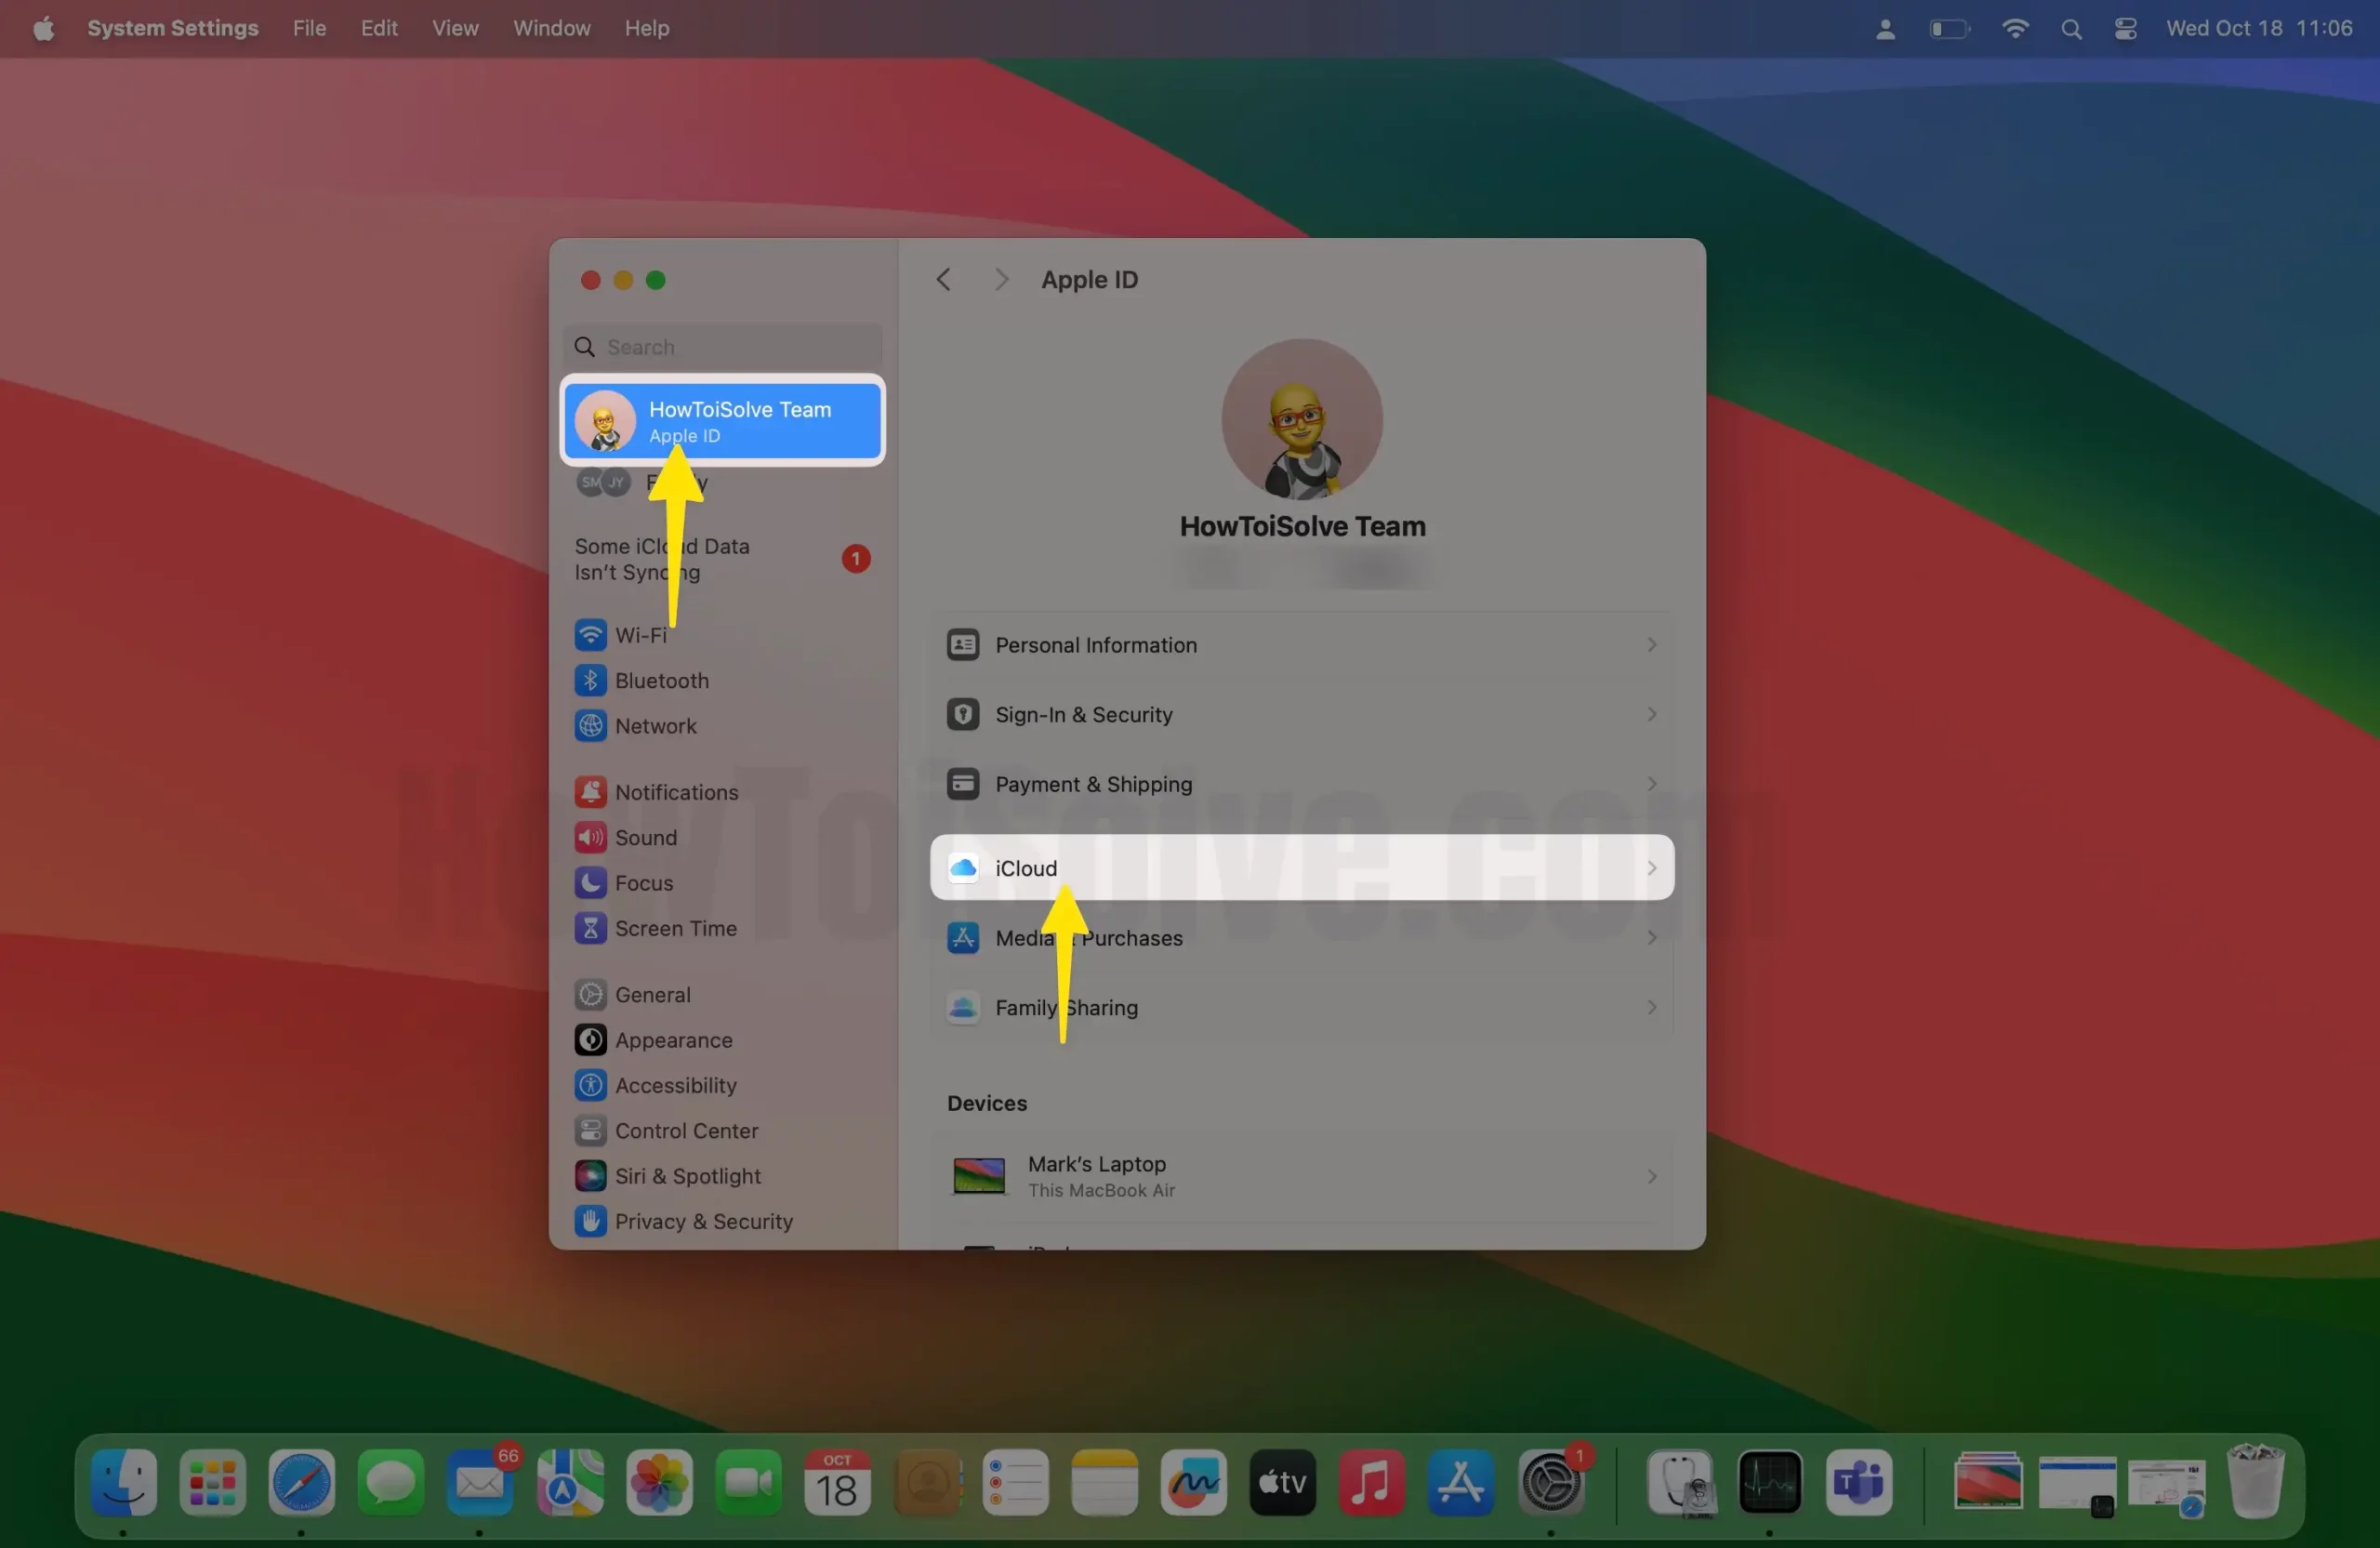Click the Siri & Spotlight icon
Image resolution: width=2380 pixels, height=1548 pixels.
click(590, 1176)
